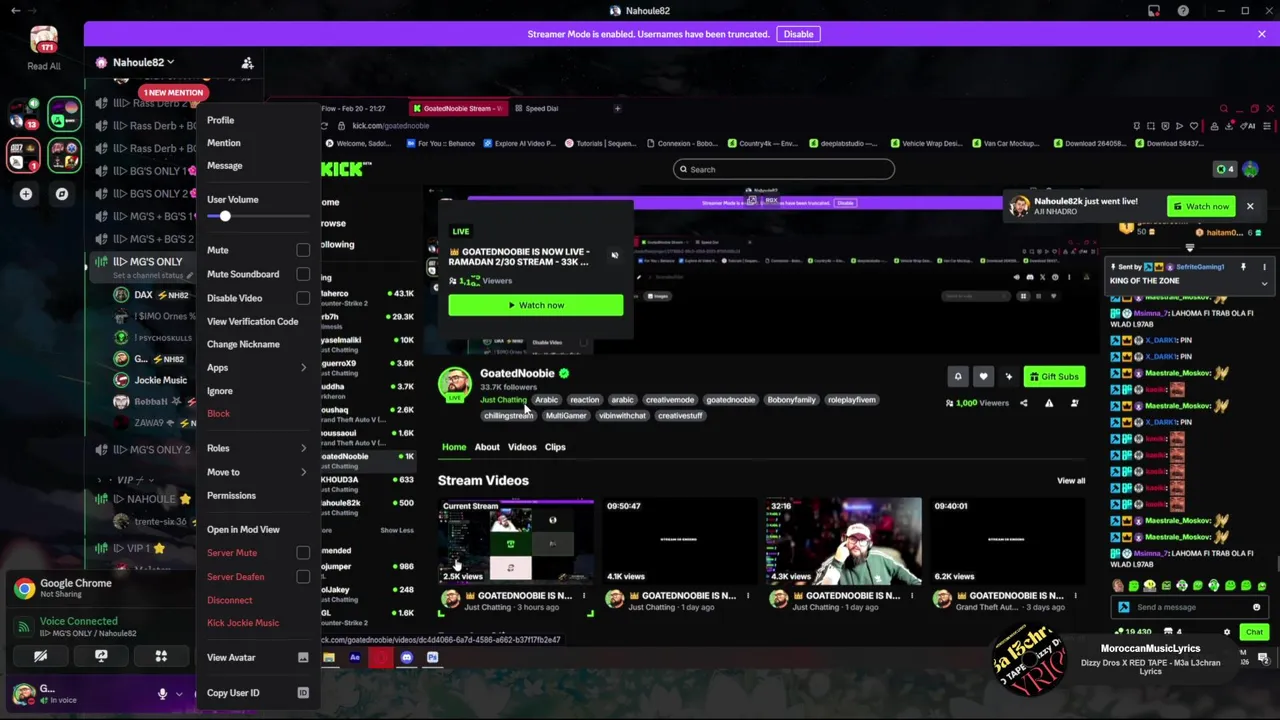Tick the Mute Soundboard checkbox

[x=303, y=274]
